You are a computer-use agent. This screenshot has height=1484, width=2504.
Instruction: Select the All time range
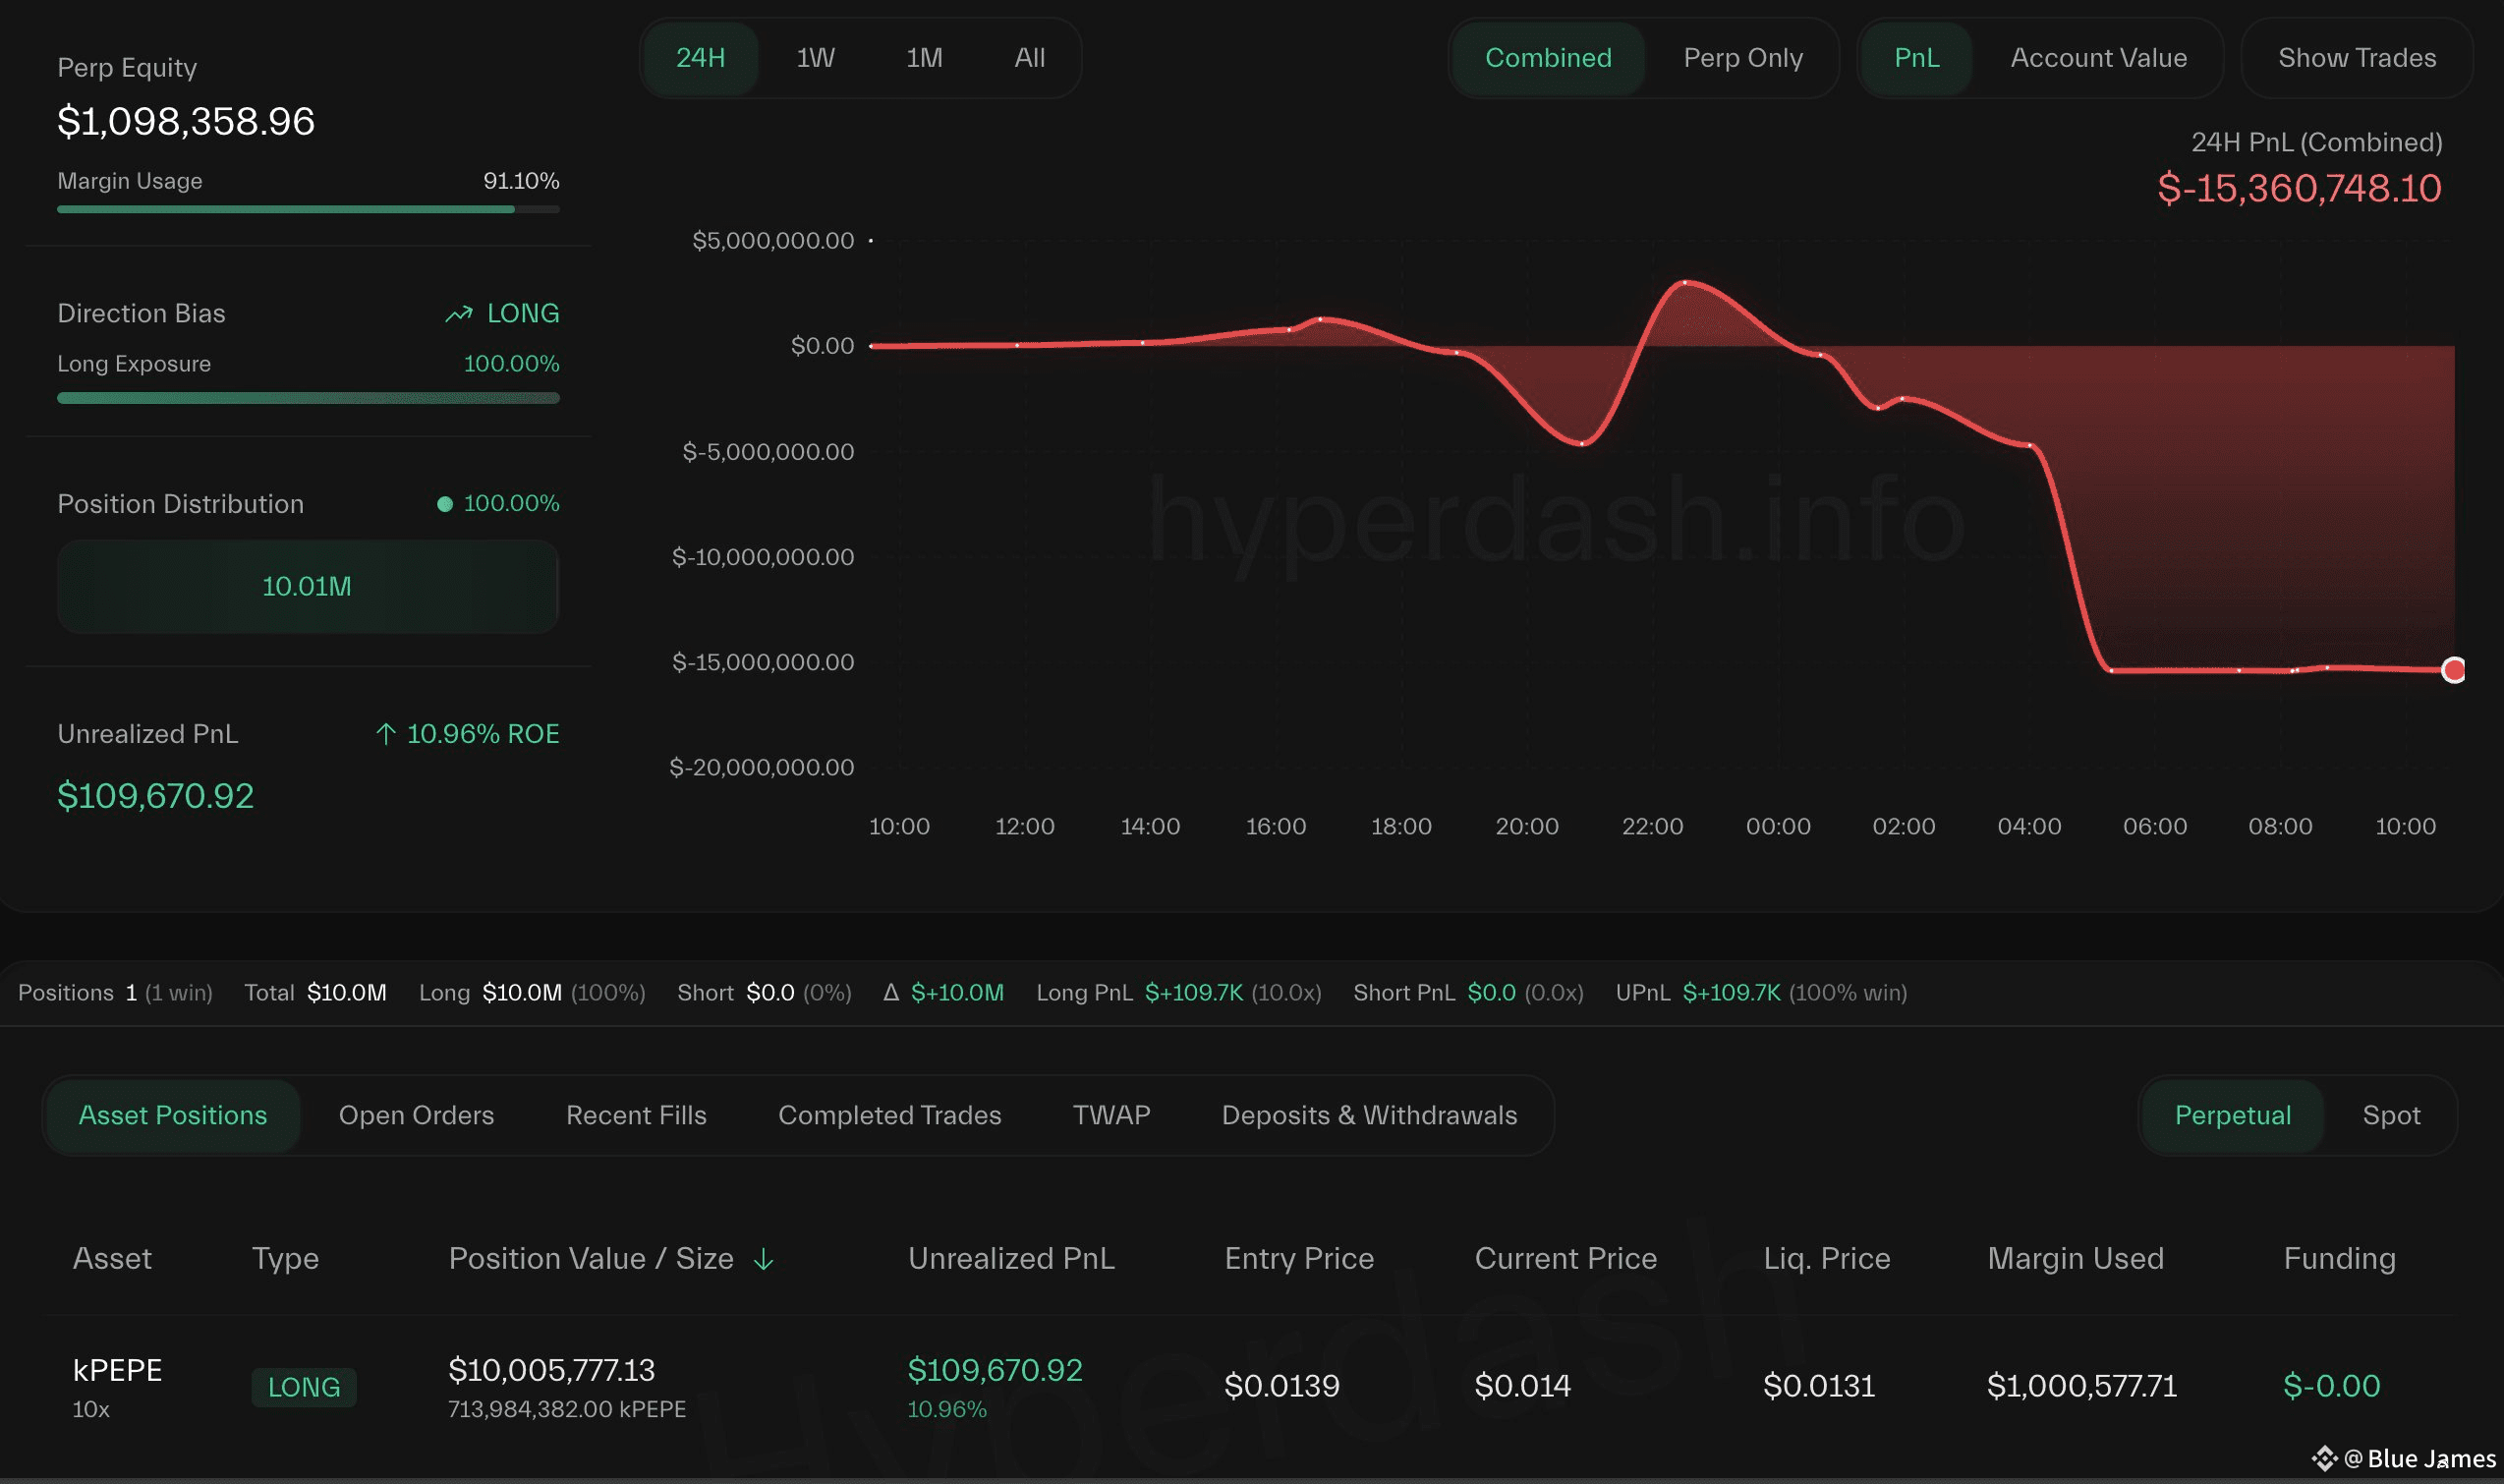(x=1029, y=58)
